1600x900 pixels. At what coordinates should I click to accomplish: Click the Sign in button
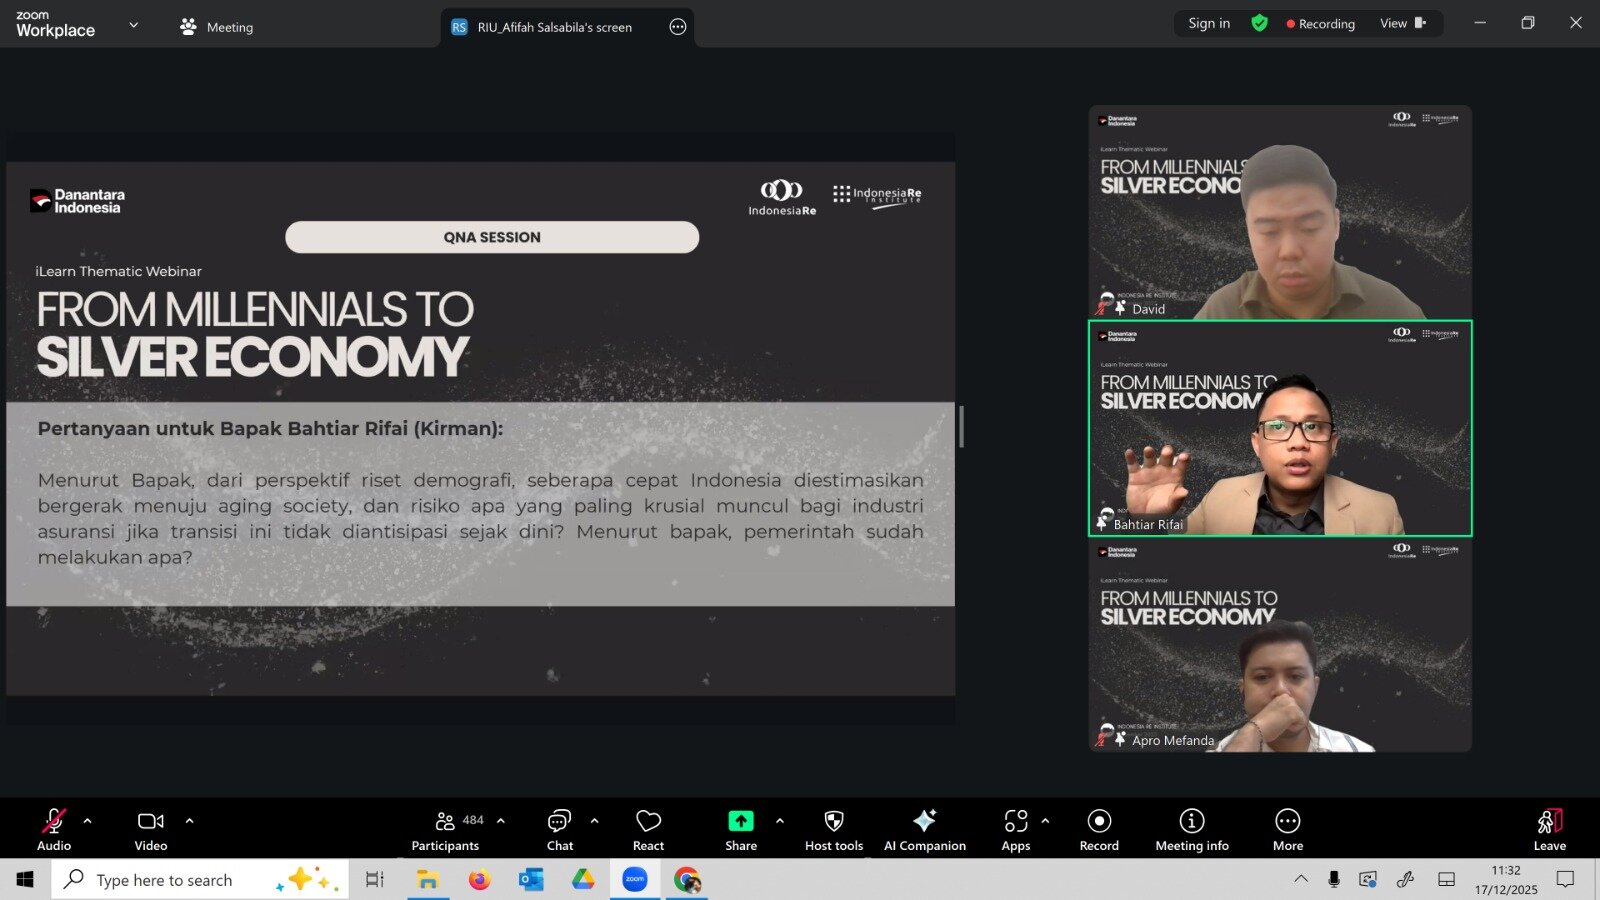[x=1209, y=23]
